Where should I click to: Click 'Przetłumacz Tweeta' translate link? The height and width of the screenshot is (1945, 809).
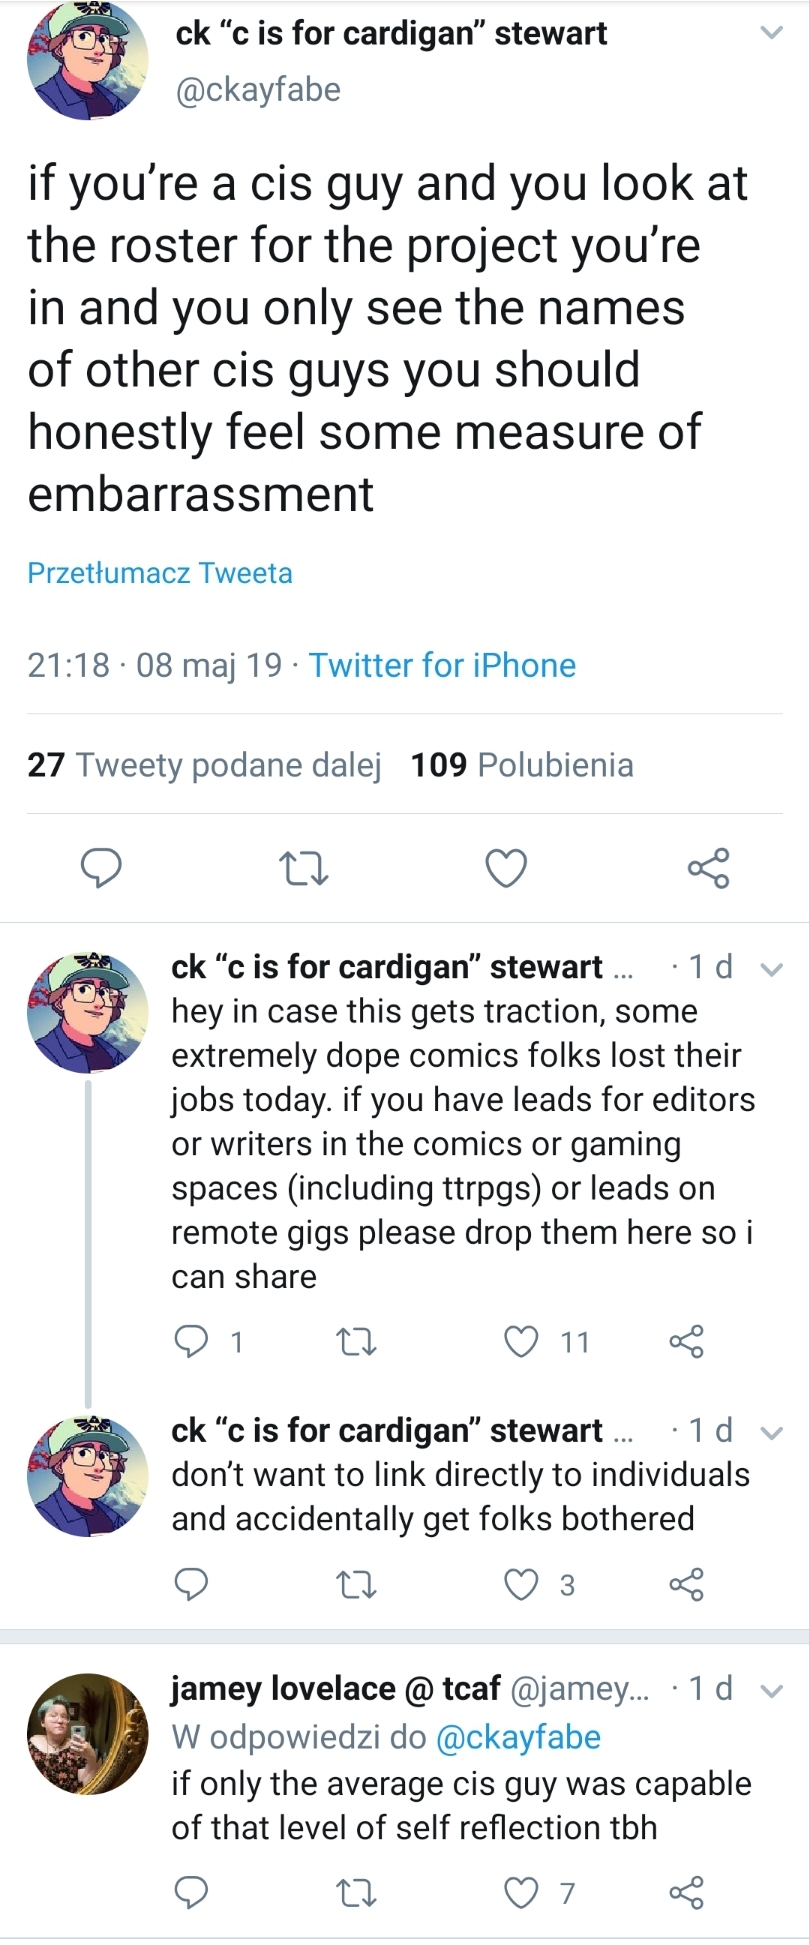(160, 573)
